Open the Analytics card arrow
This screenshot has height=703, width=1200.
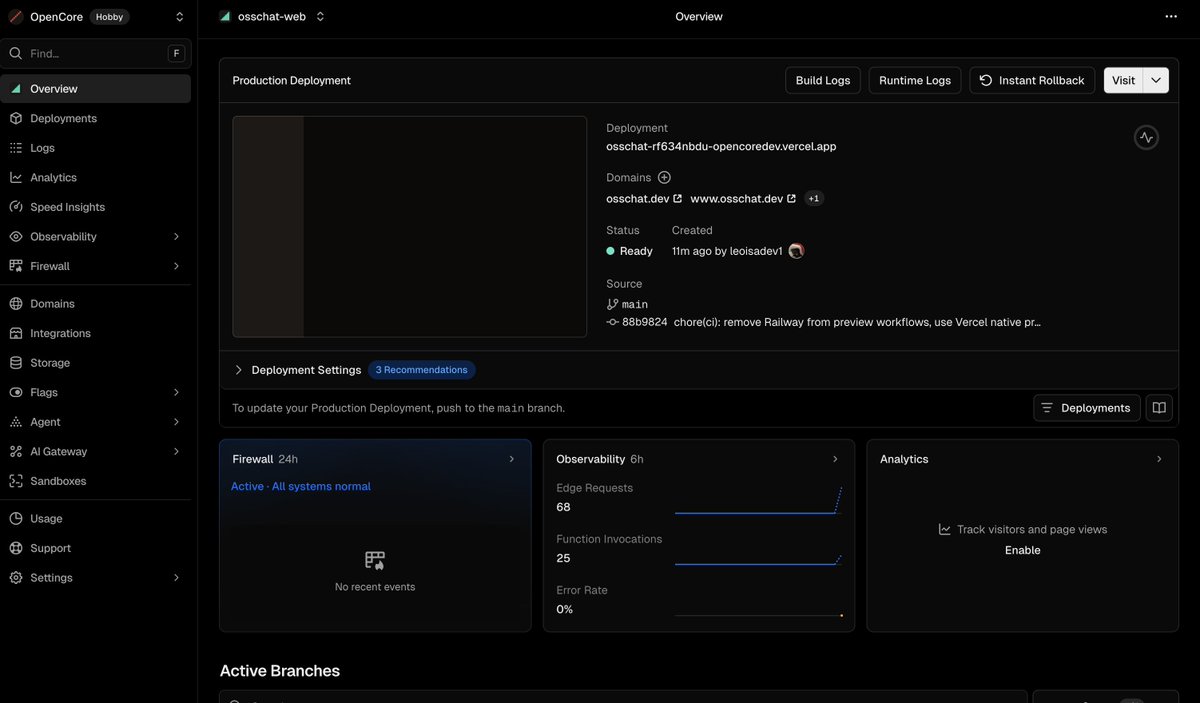1159,459
